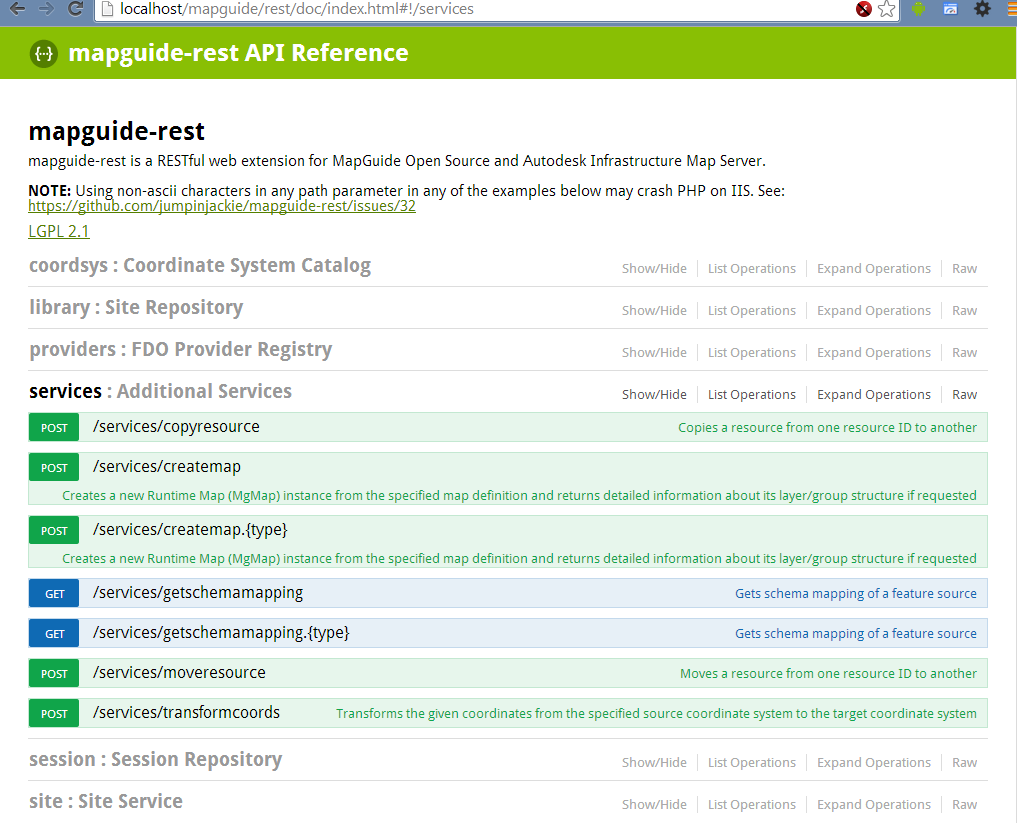Click the green Android extension icon
The height and width of the screenshot is (823, 1017).
point(918,9)
